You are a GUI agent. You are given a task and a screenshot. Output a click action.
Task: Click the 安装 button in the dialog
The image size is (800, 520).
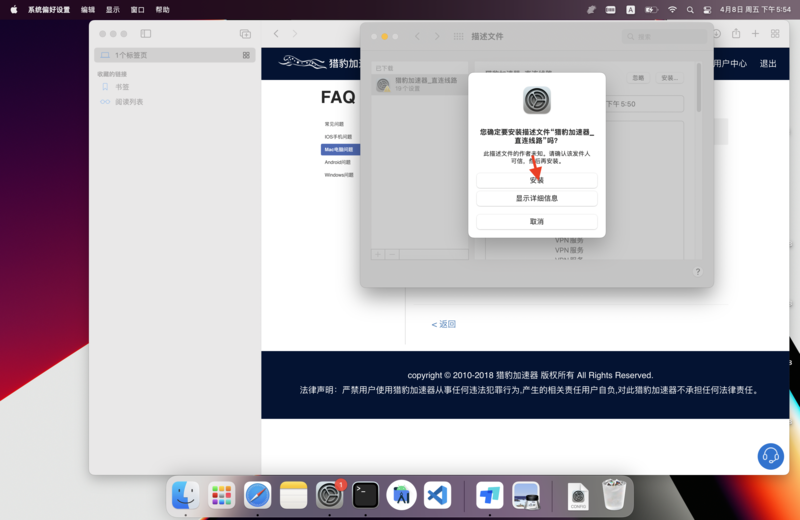click(536, 180)
